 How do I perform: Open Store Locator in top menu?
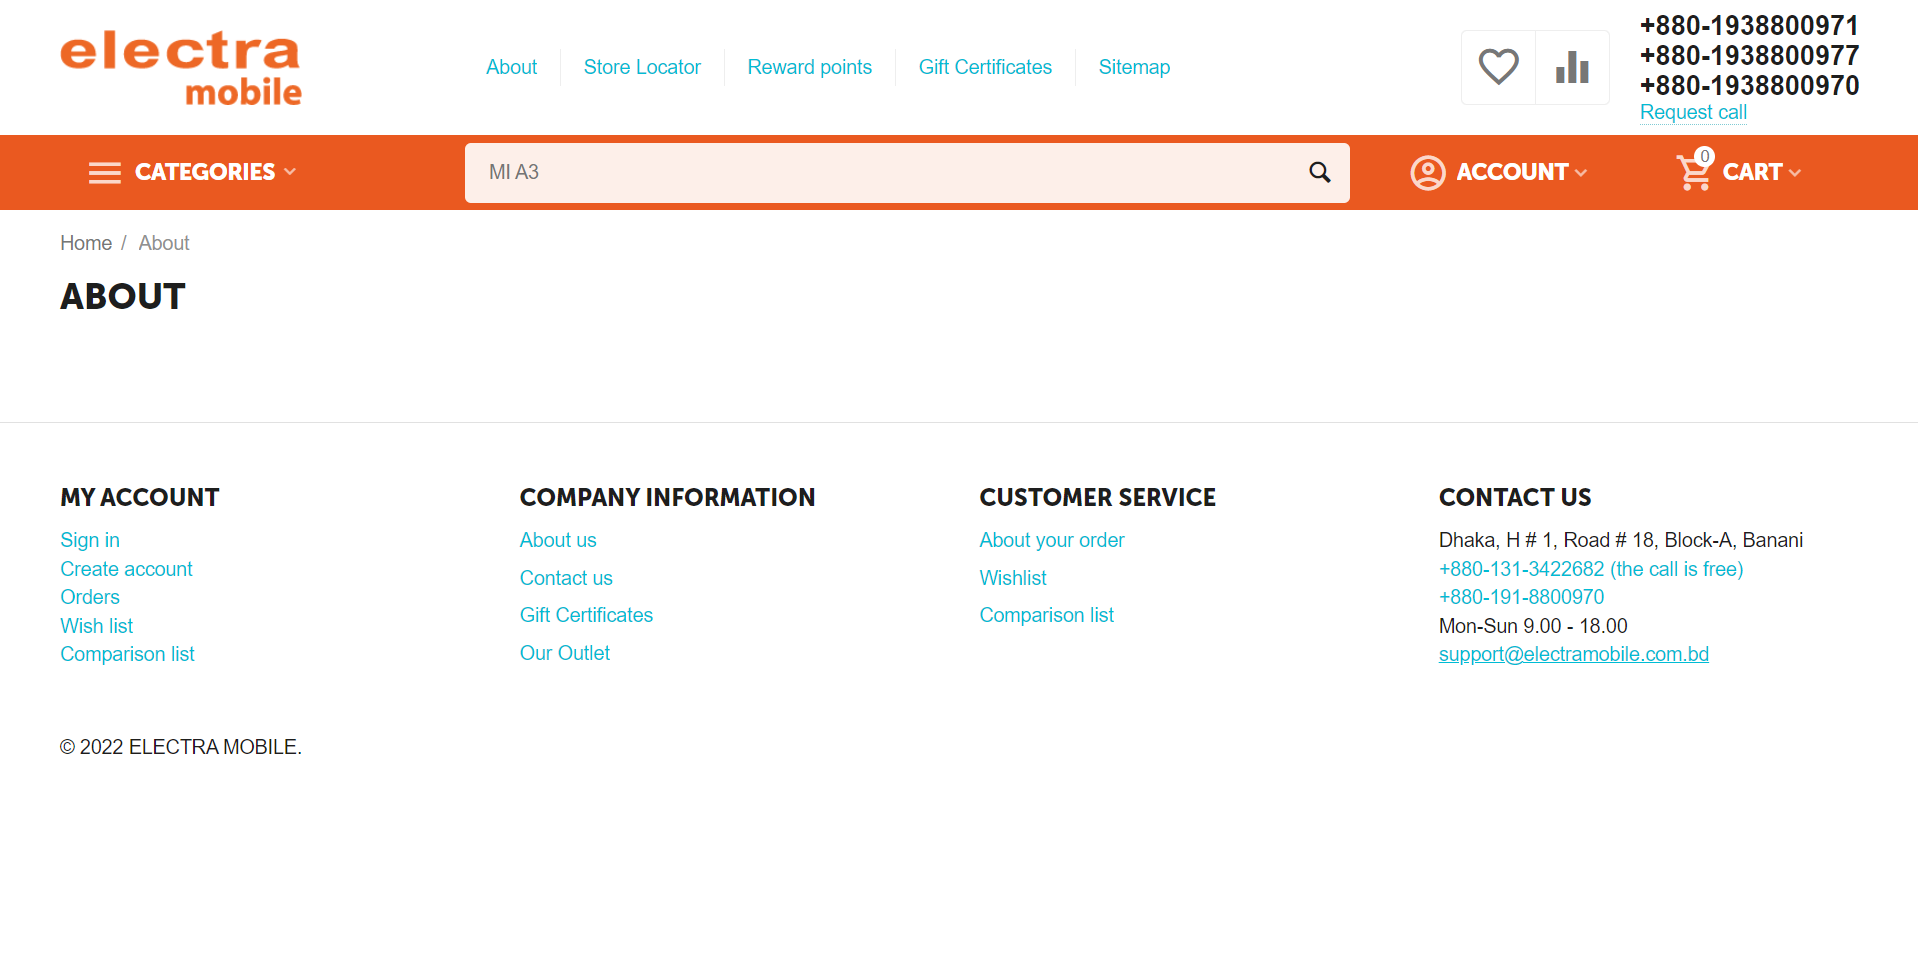pyautogui.click(x=642, y=67)
